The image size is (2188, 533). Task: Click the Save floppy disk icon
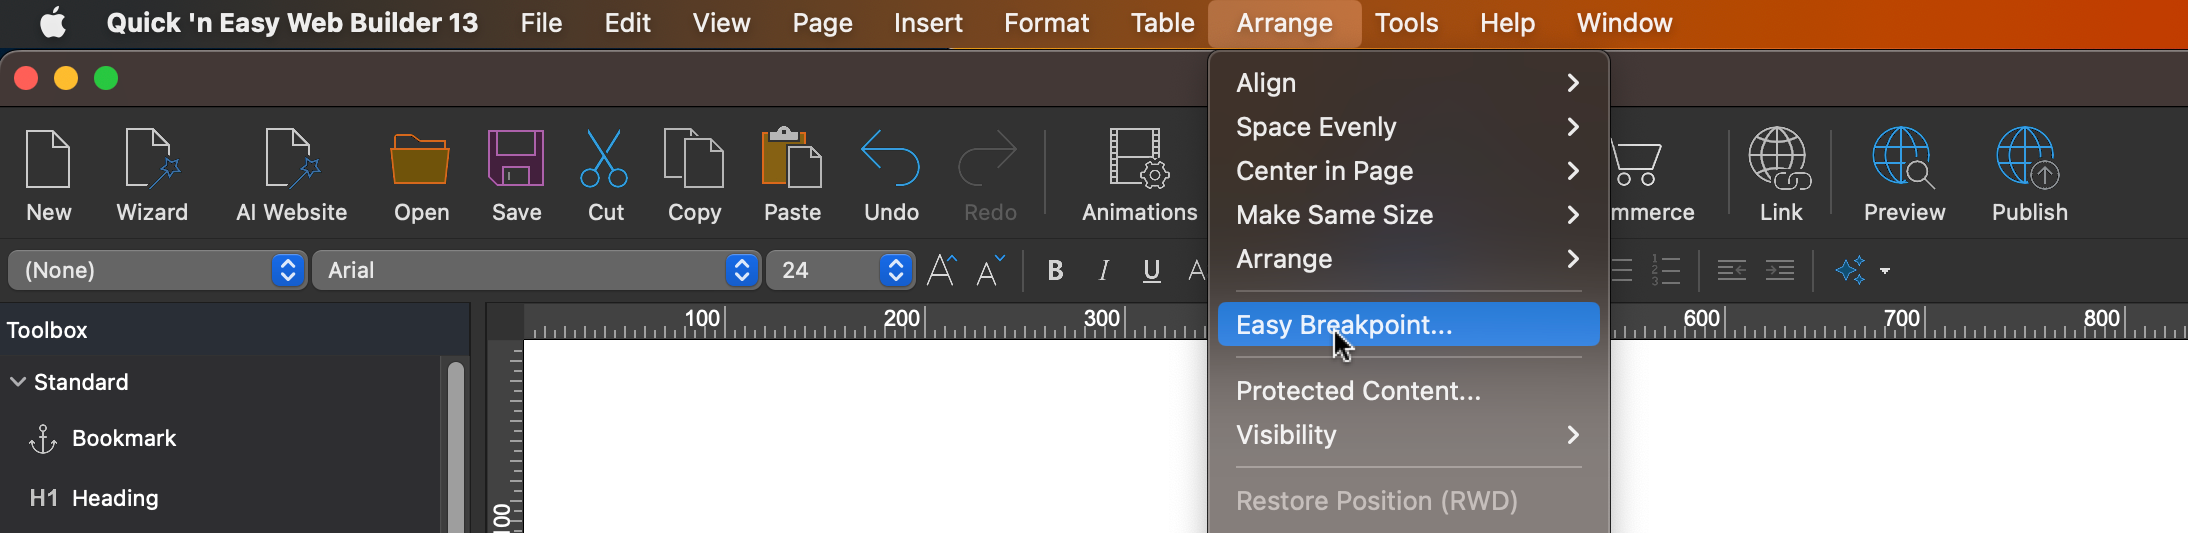pyautogui.click(x=516, y=160)
